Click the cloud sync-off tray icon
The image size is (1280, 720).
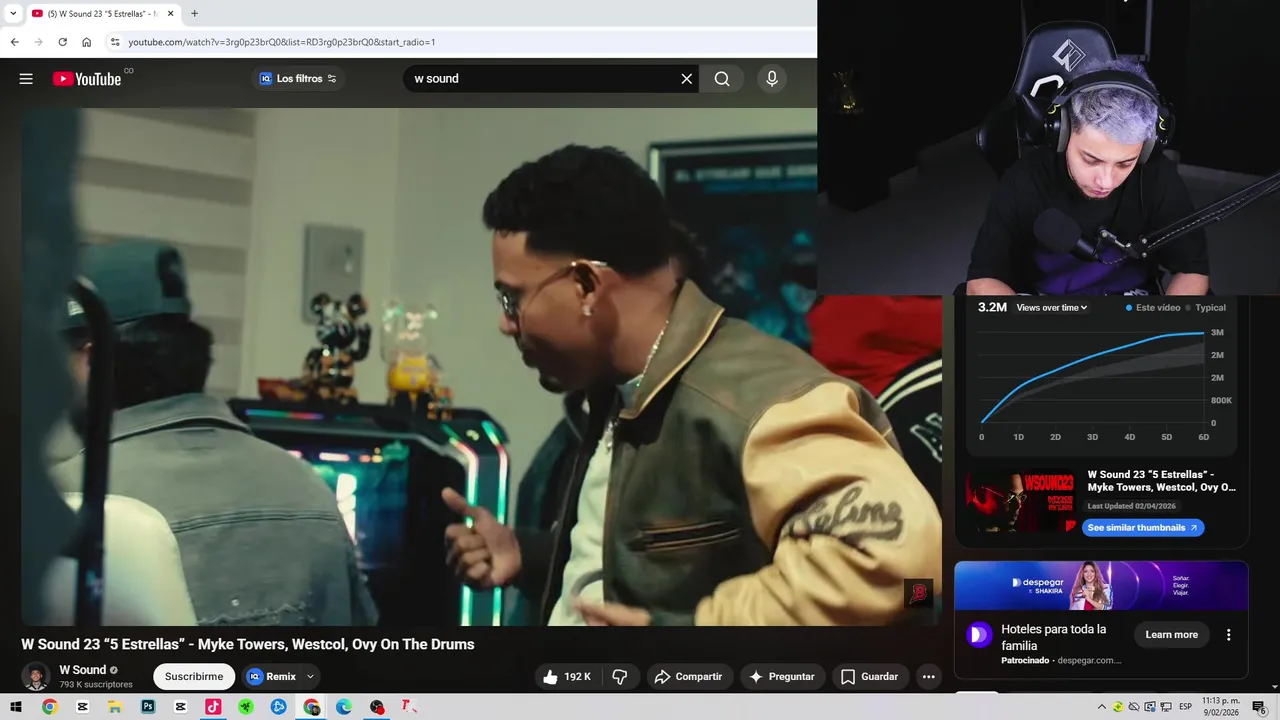[x=1134, y=707]
